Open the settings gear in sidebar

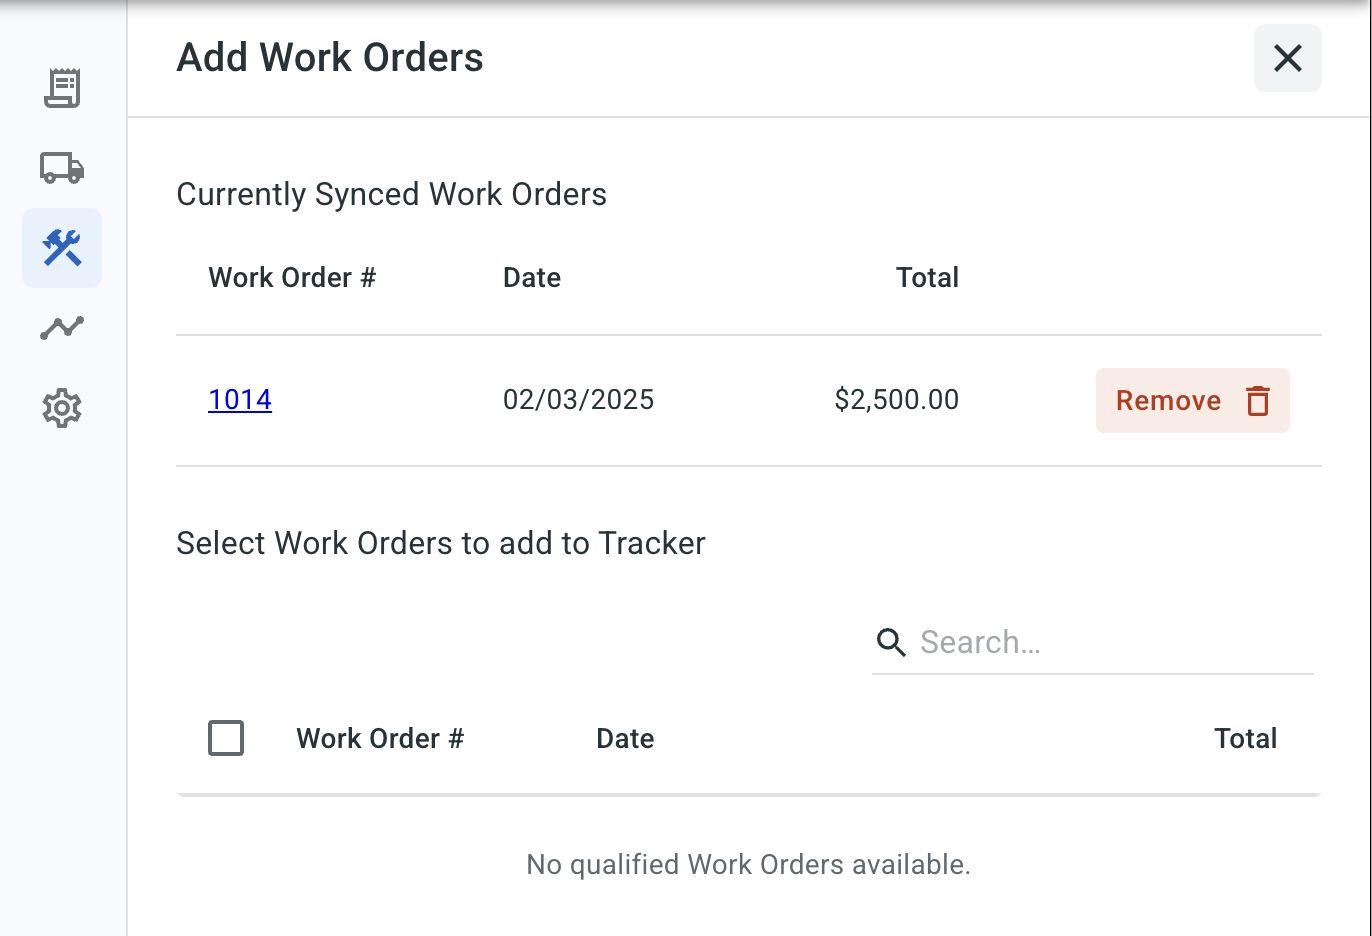62,408
